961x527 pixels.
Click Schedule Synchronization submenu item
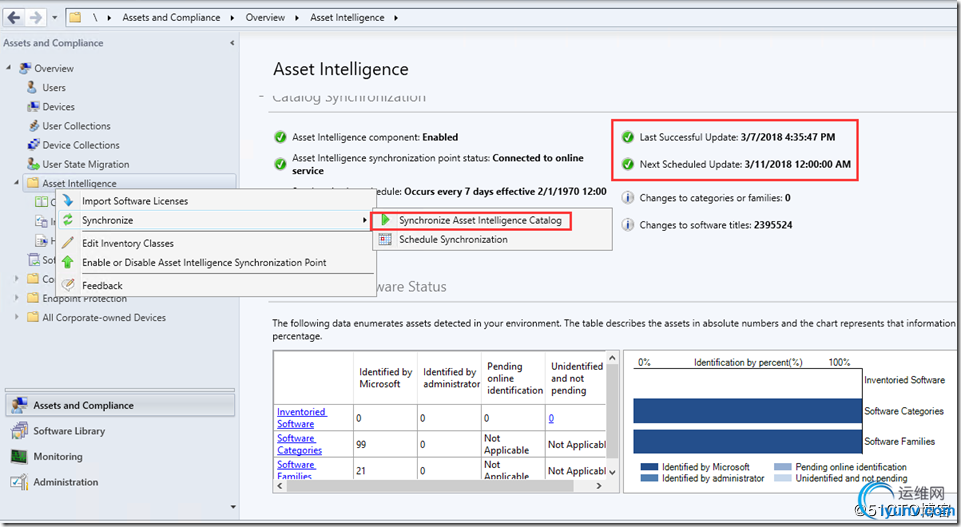pyautogui.click(x=492, y=240)
